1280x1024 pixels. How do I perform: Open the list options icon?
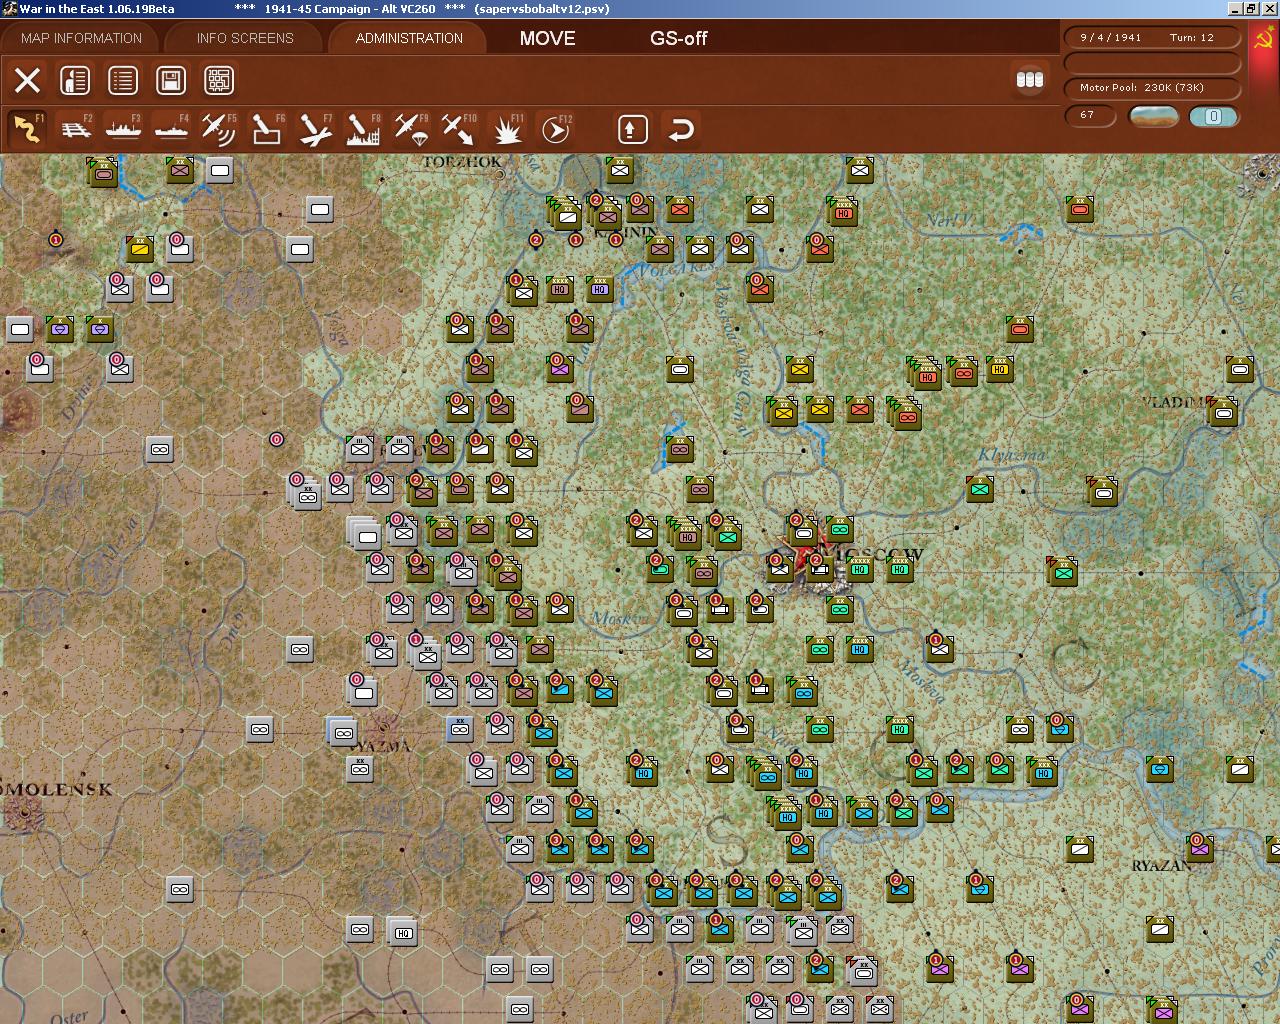point(123,80)
